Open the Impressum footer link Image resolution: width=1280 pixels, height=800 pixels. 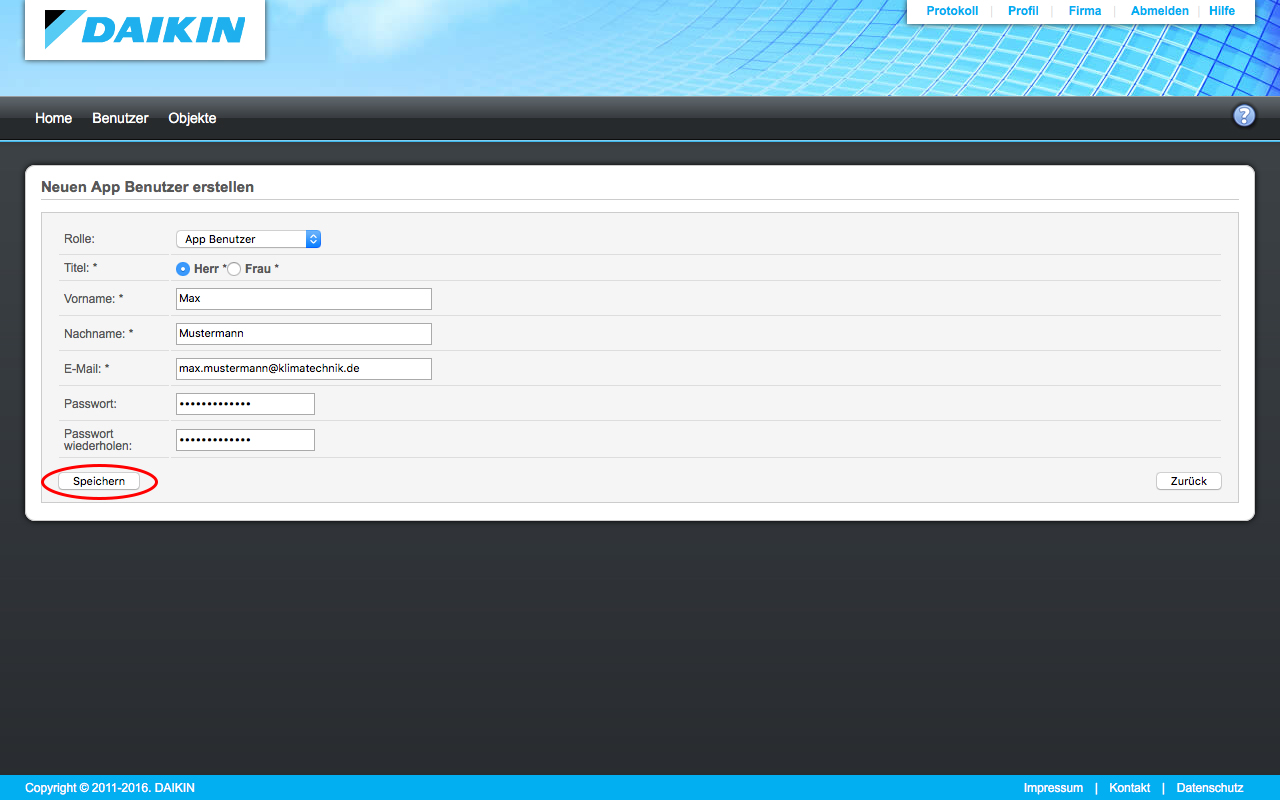click(x=1053, y=788)
